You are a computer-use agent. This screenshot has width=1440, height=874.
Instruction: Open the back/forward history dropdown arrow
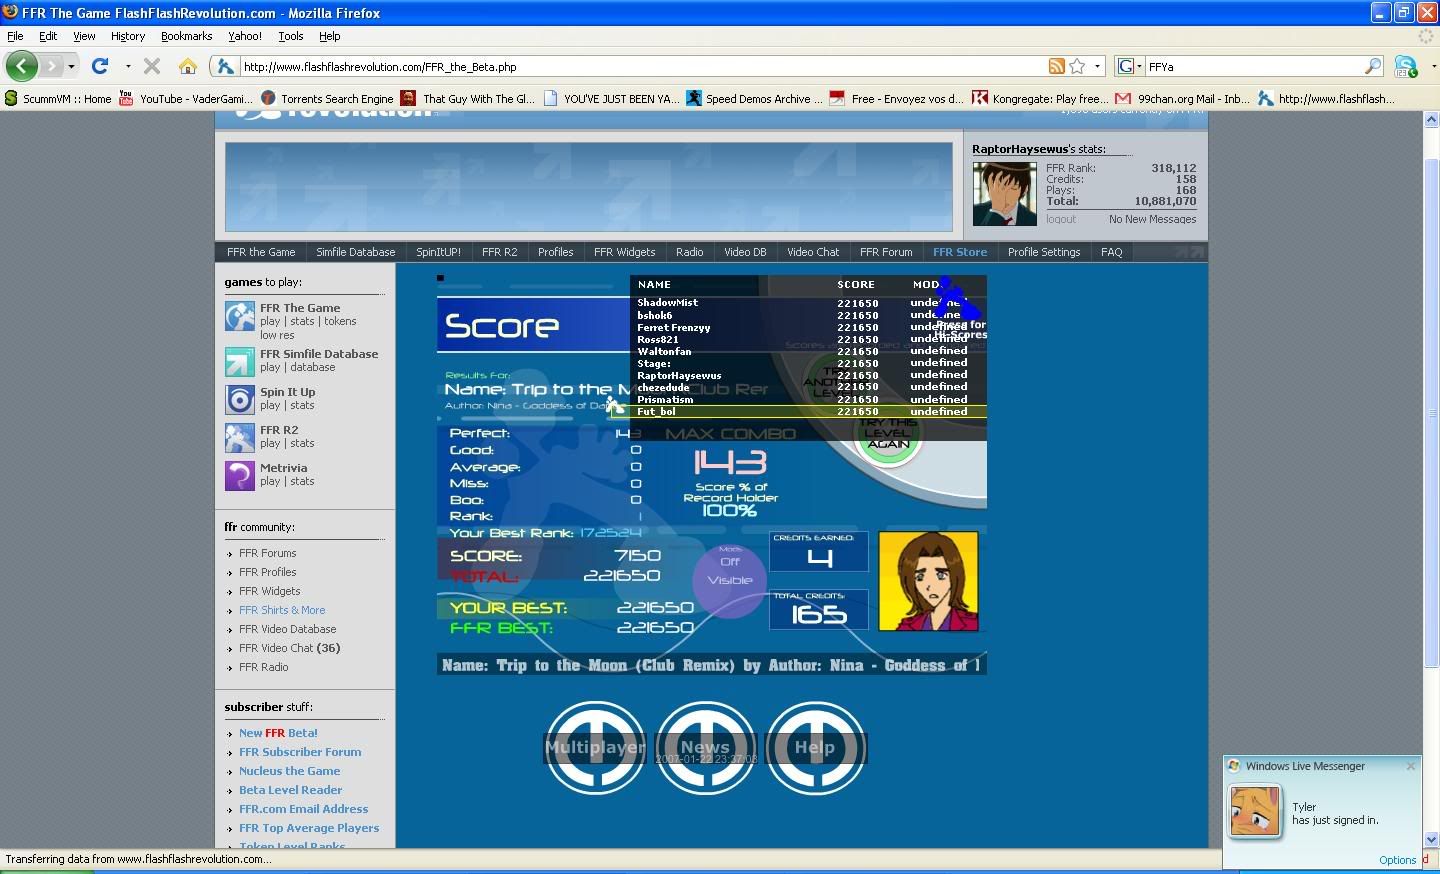click(x=71, y=66)
